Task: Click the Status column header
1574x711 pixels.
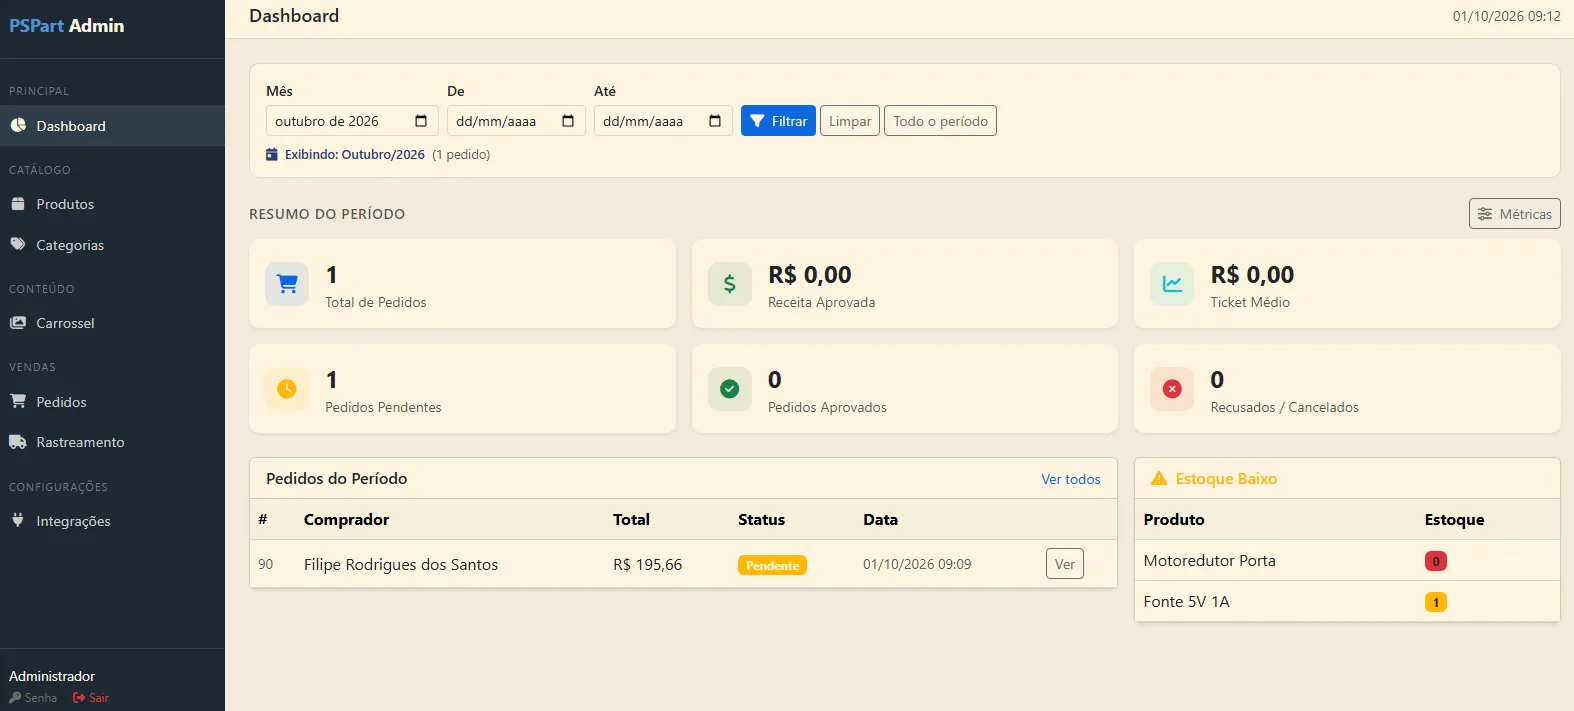Action: 761,520
